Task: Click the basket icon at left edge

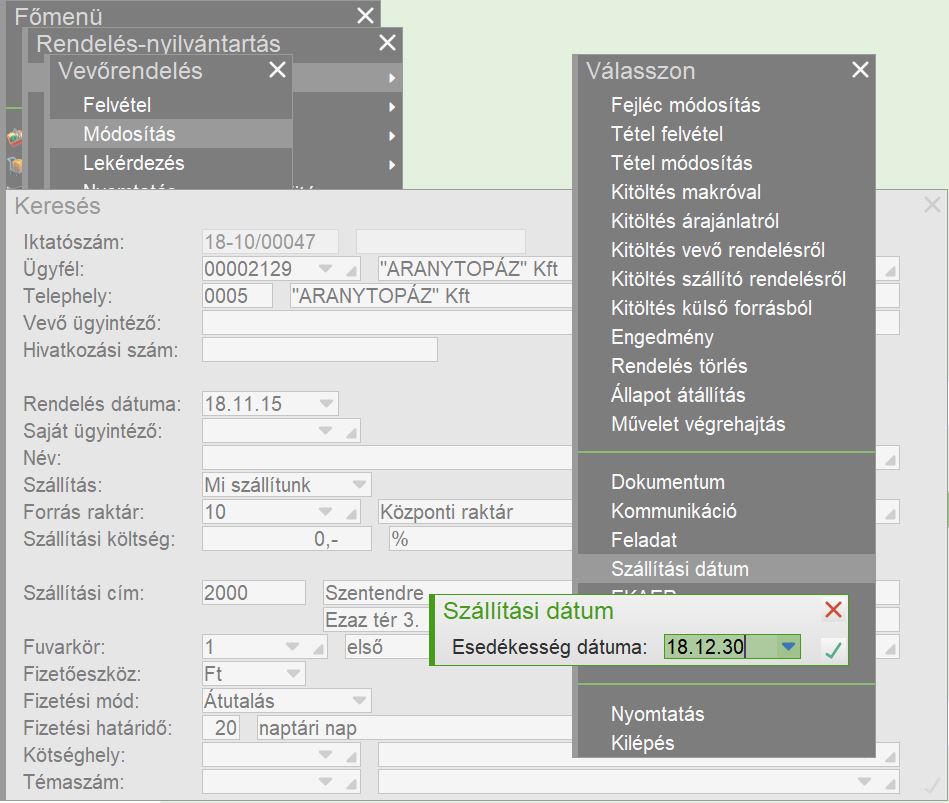Action: [15, 137]
